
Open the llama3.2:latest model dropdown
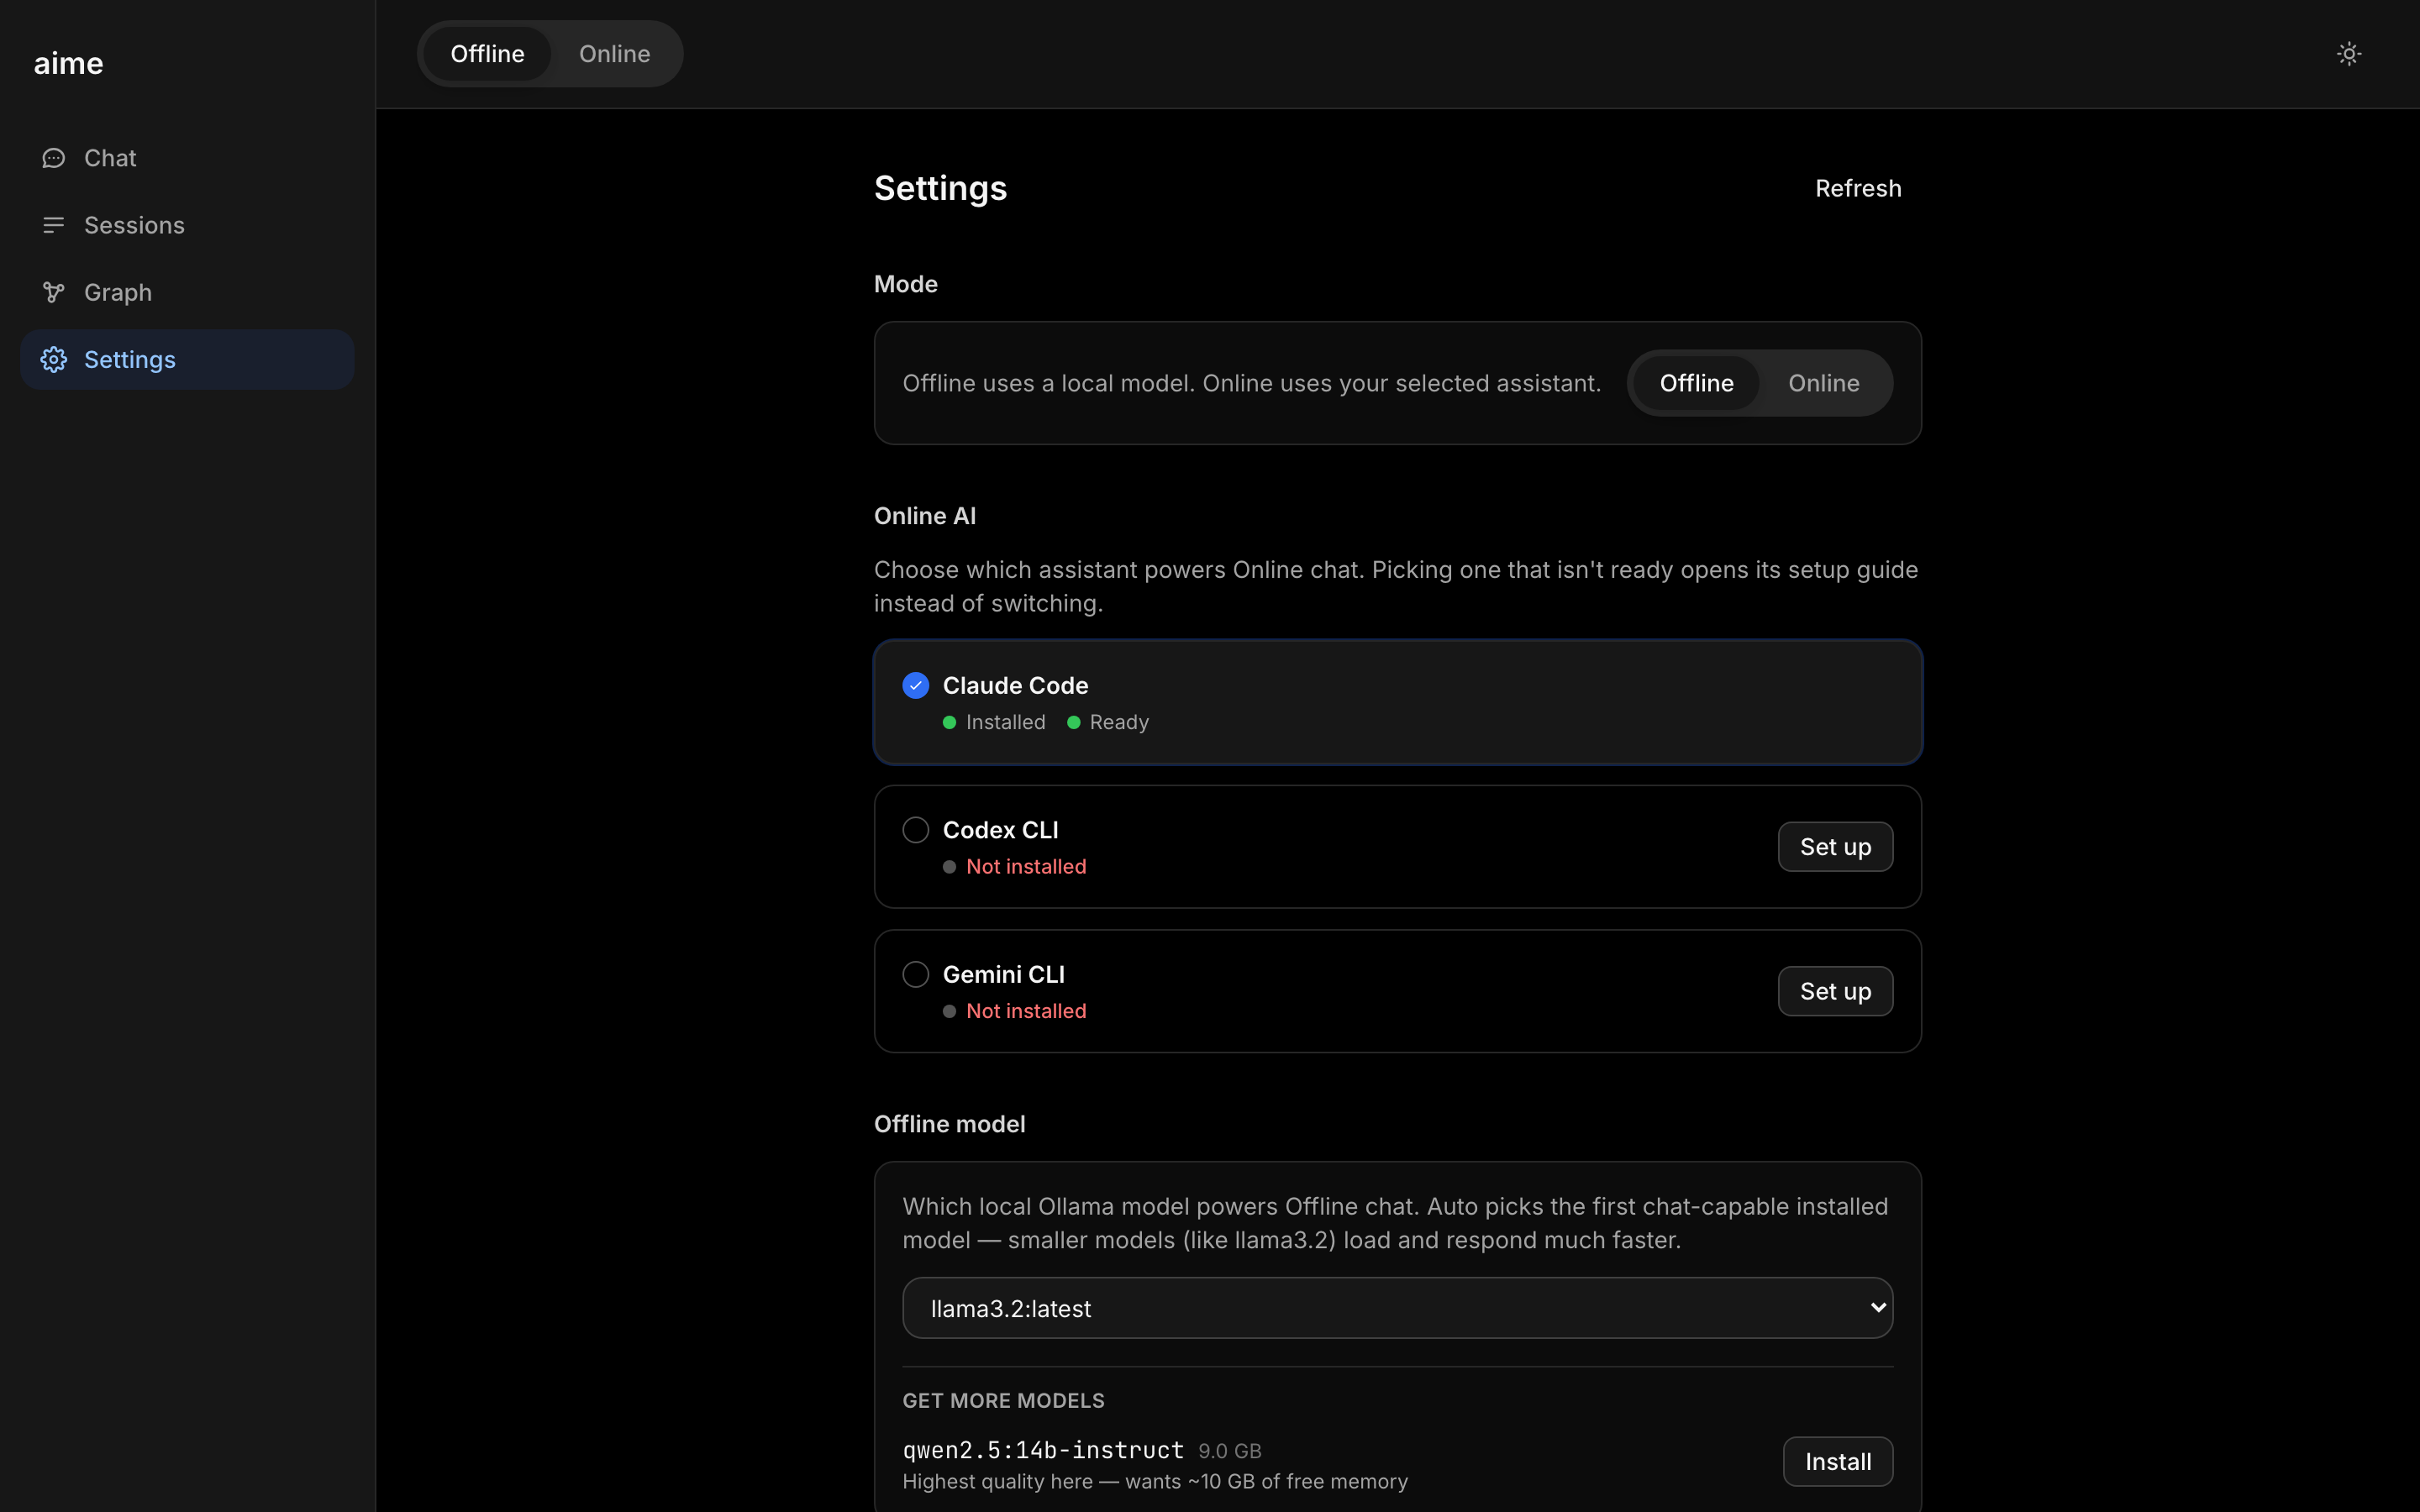(1397, 1308)
